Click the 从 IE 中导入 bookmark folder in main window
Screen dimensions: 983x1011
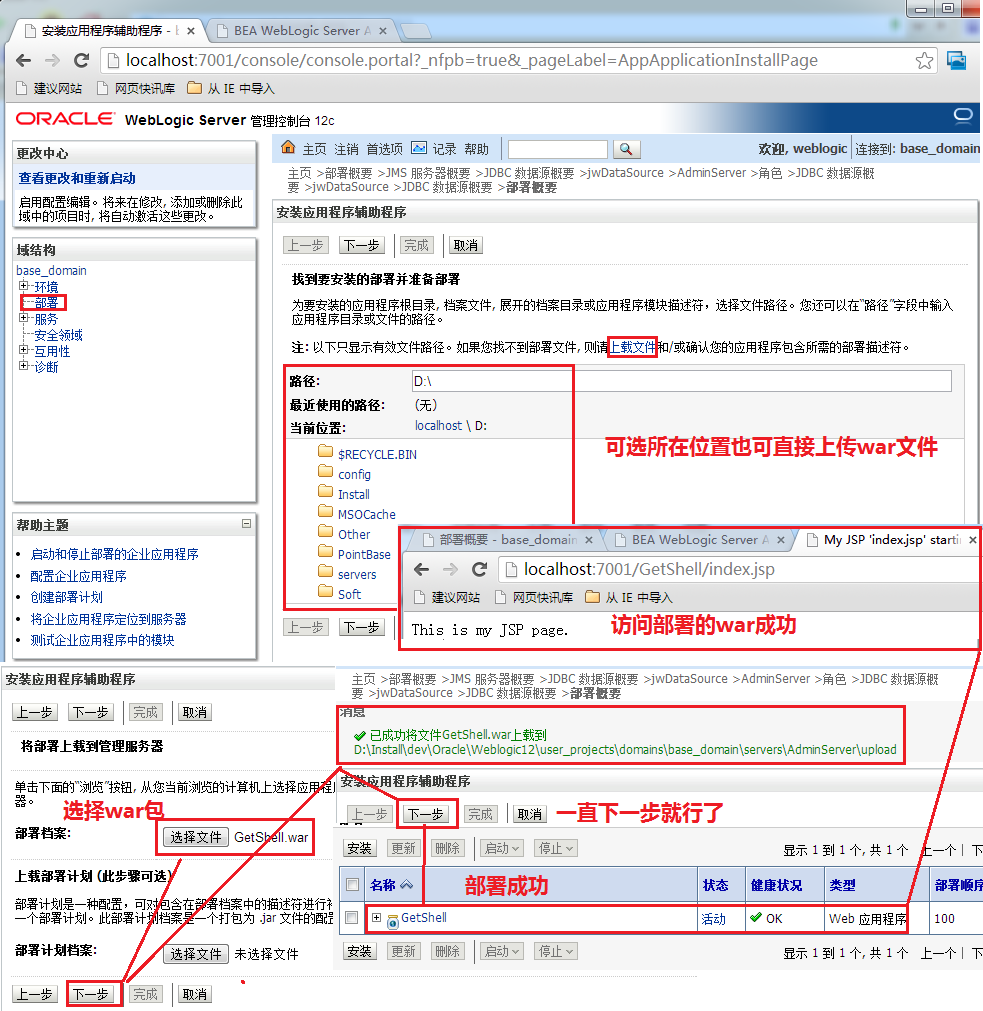(231, 88)
